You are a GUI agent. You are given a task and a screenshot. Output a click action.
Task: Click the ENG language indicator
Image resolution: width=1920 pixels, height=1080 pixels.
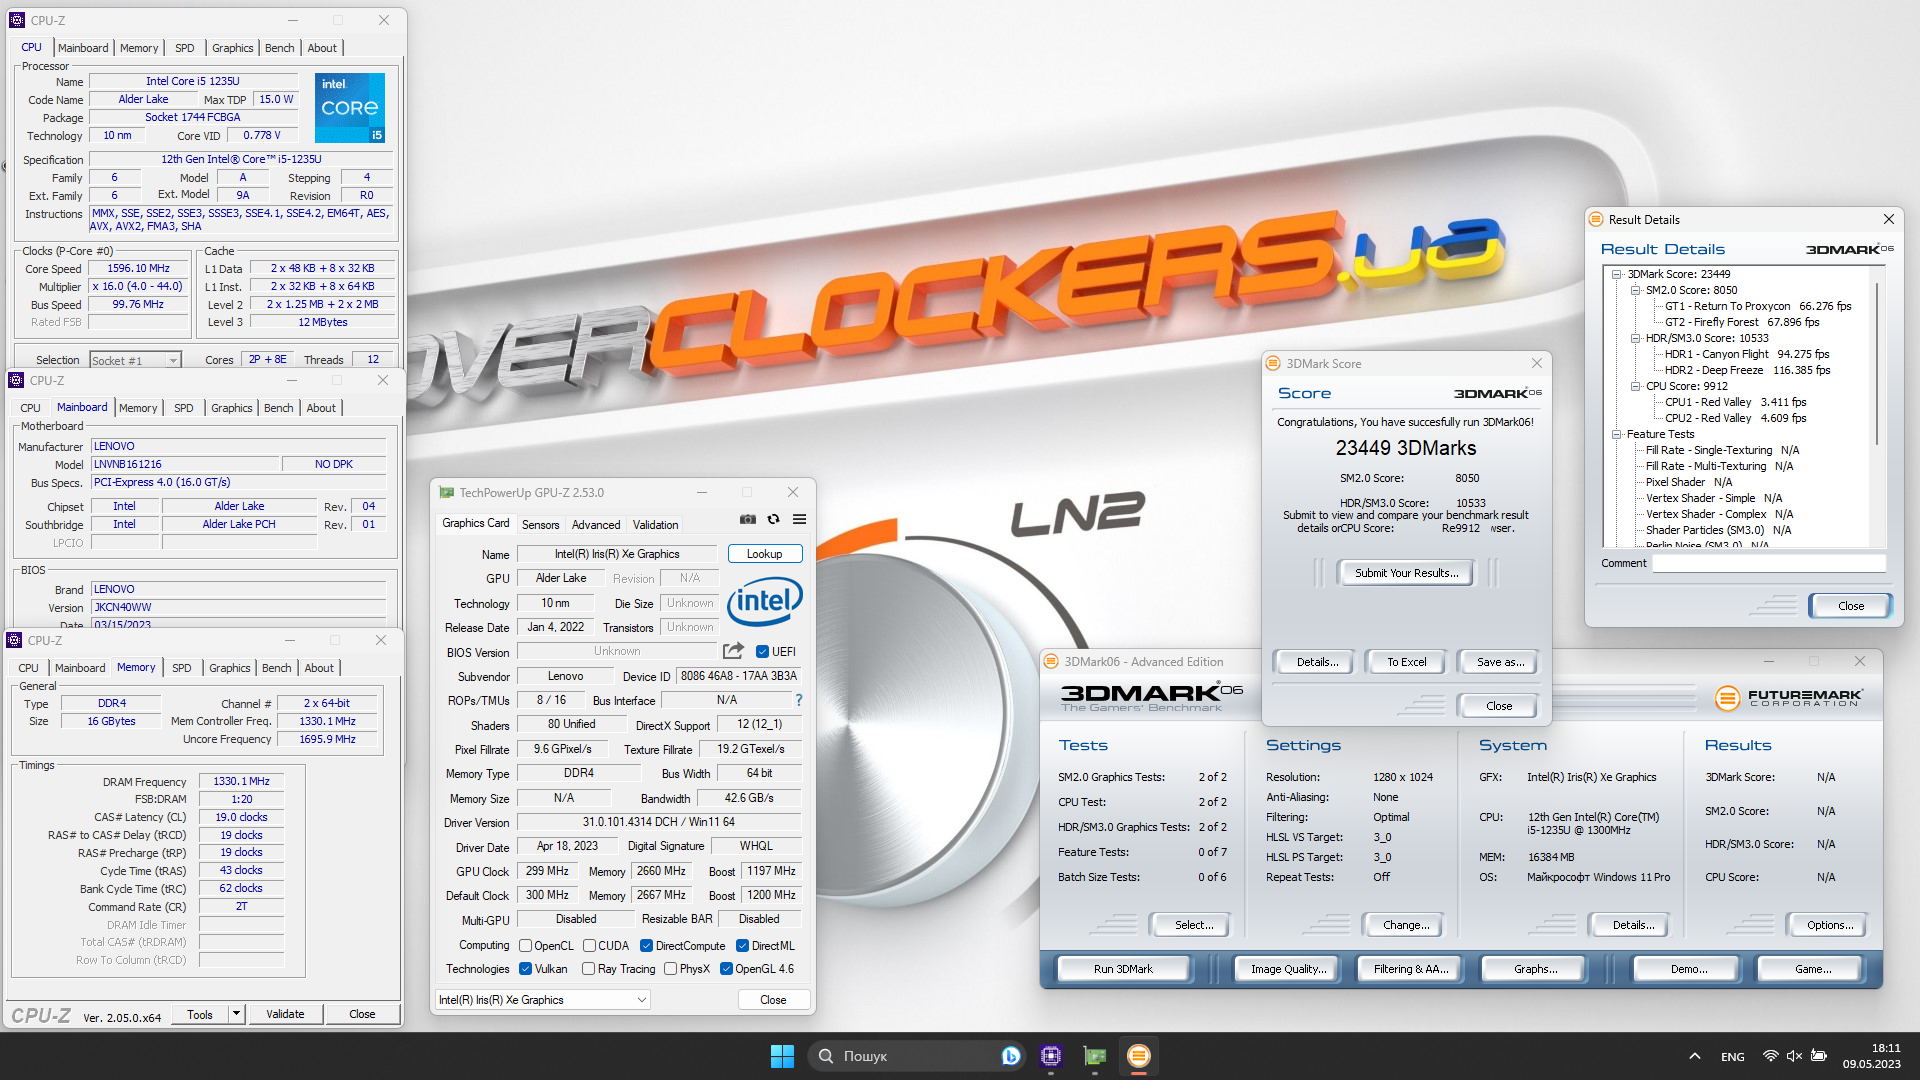coord(1733,1056)
